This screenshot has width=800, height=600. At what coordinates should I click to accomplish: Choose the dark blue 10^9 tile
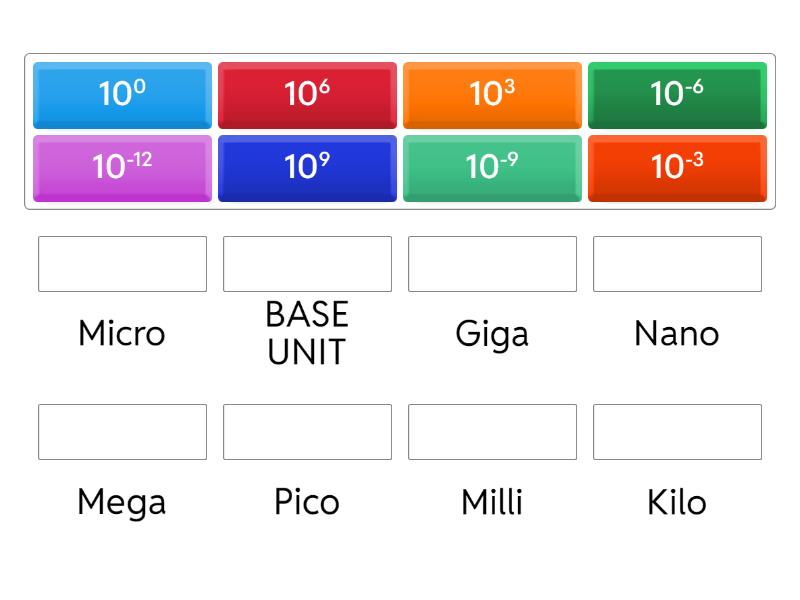307,167
